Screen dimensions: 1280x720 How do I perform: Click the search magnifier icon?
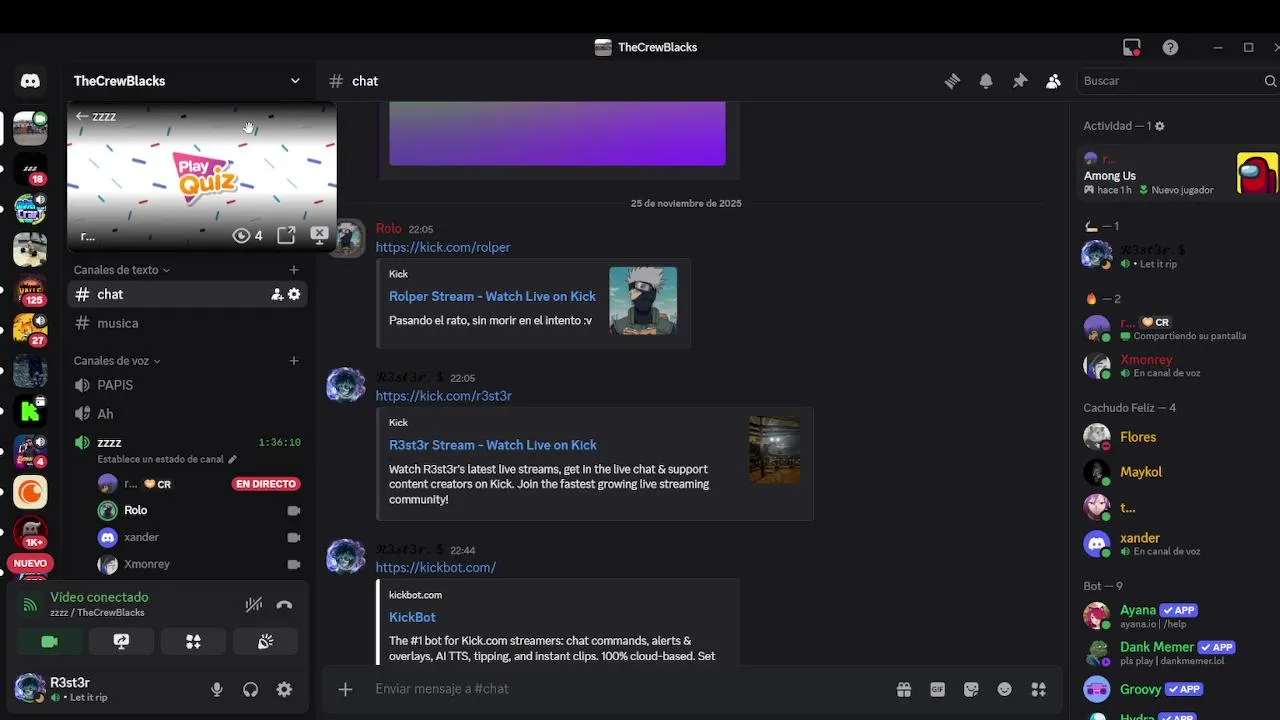point(1270,81)
